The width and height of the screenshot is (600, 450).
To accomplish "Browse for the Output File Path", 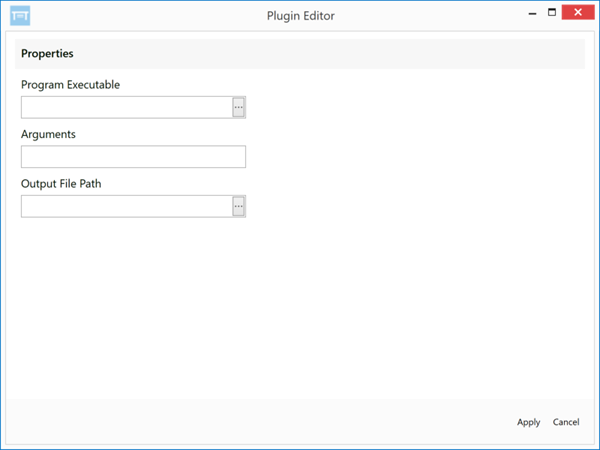I will point(238,206).
